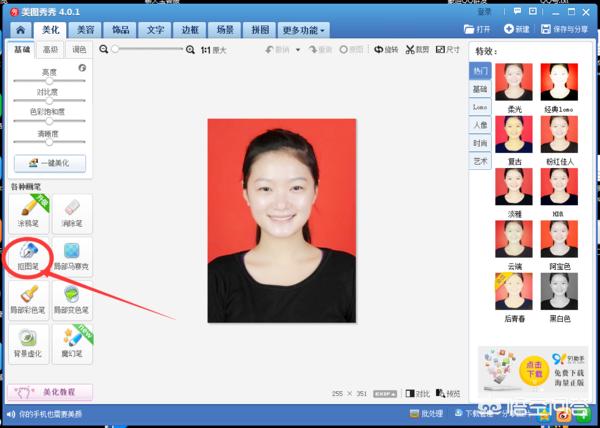Image resolution: width=600 pixels, height=428 pixels.
Task: Apply the 后青春 effect thumbnail
Action: 514,291
